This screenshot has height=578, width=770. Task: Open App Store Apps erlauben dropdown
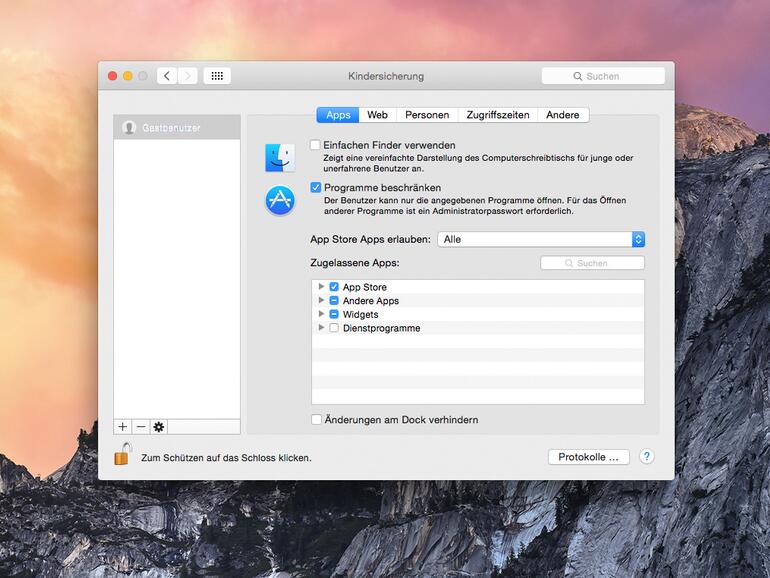coord(541,239)
